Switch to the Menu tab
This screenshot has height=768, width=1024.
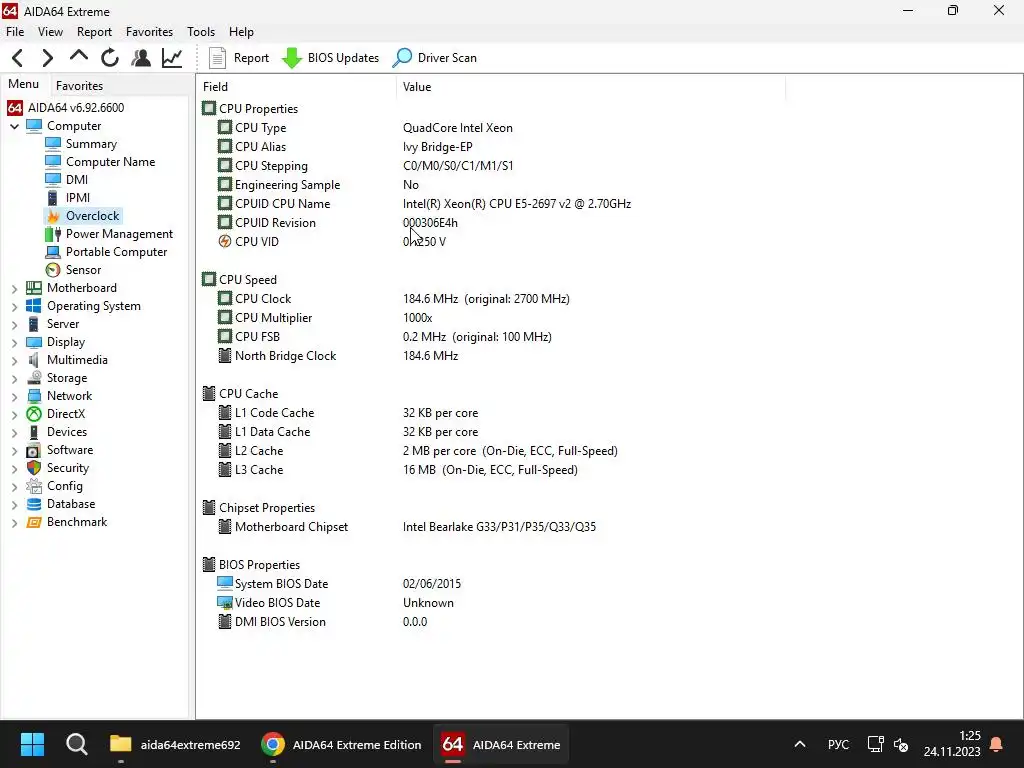pyautogui.click(x=24, y=84)
